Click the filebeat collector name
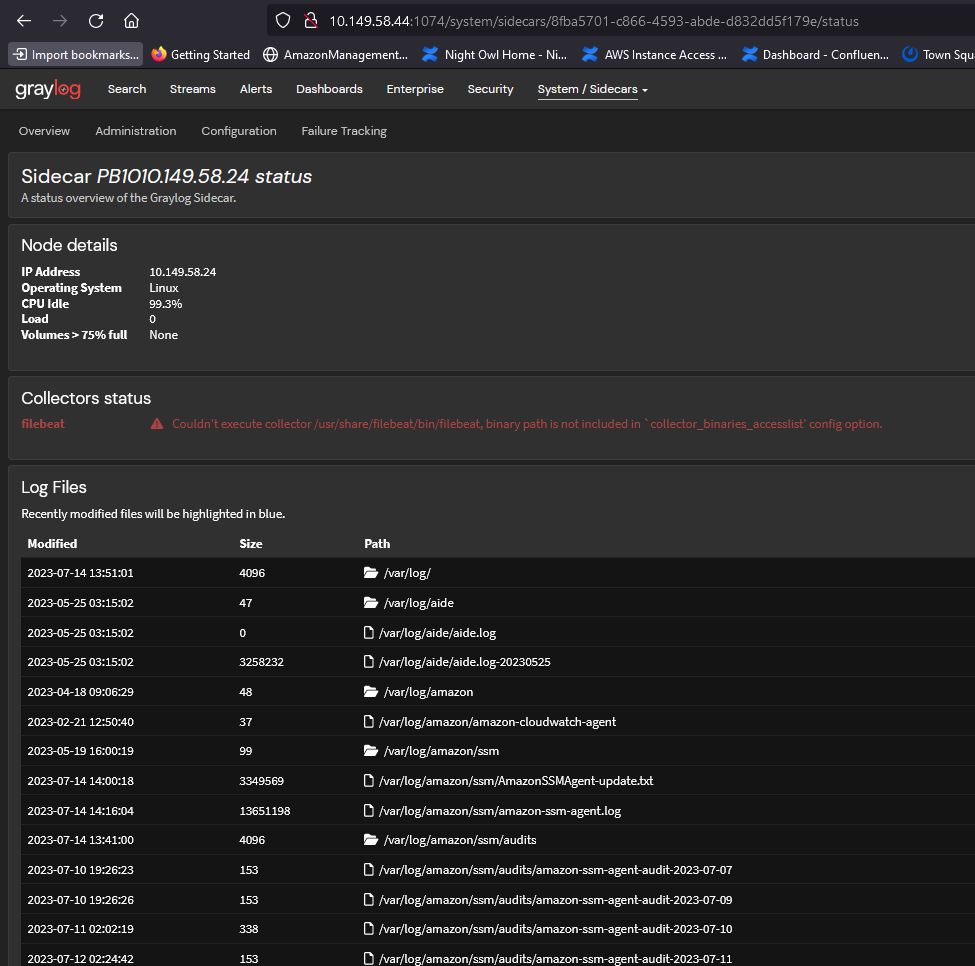 pyautogui.click(x=43, y=424)
